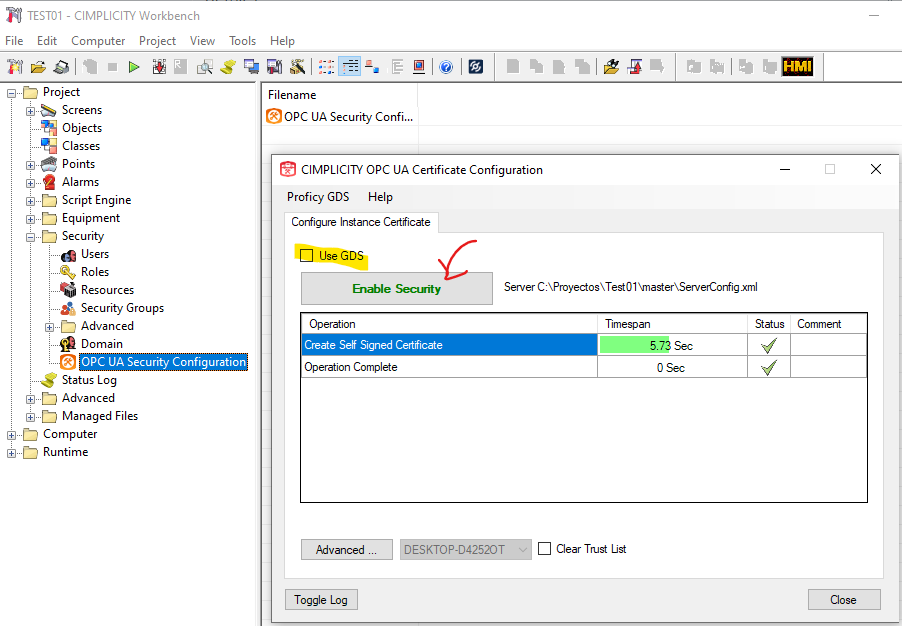Screen dimensions: 902x626
Task: Click the red square screen toolbar icon
Action: [419, 67]
